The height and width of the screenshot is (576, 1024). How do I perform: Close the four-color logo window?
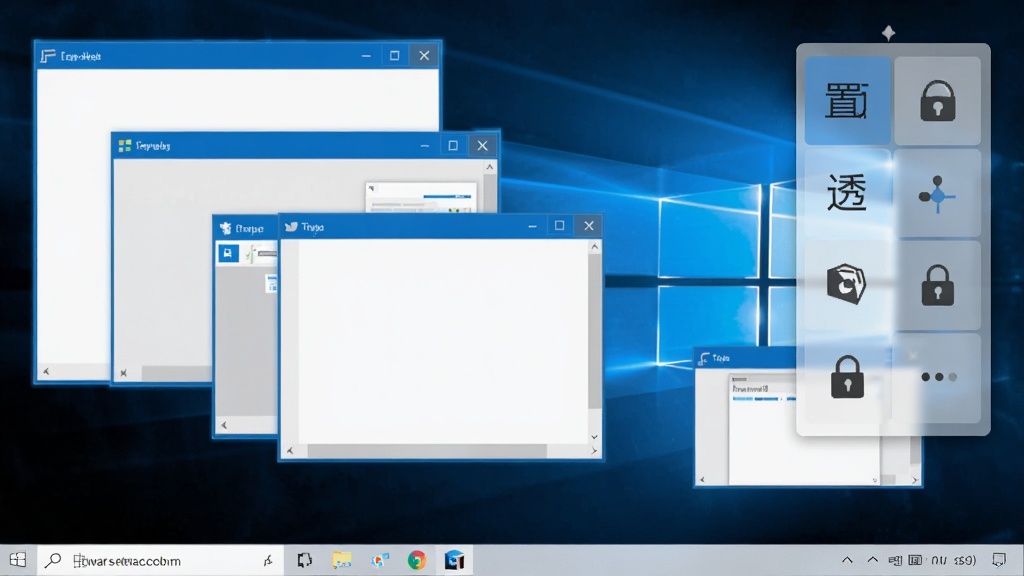coord(482,146)
